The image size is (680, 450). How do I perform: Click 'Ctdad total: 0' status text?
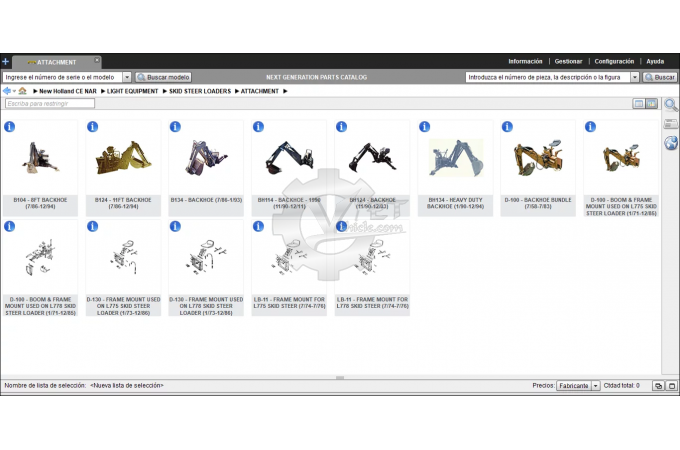(x=621, y=385)
